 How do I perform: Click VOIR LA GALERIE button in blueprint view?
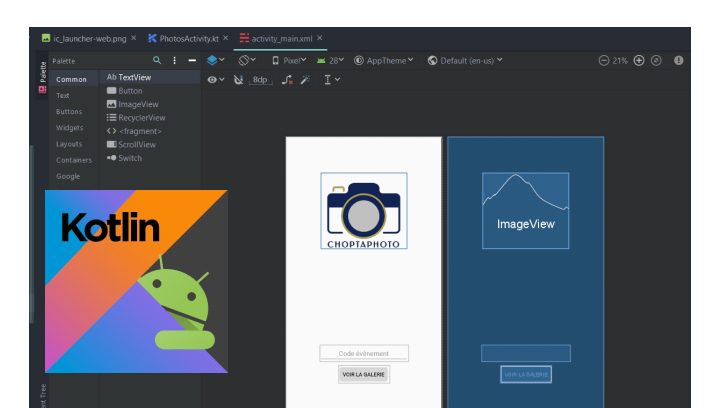(526, 374)
